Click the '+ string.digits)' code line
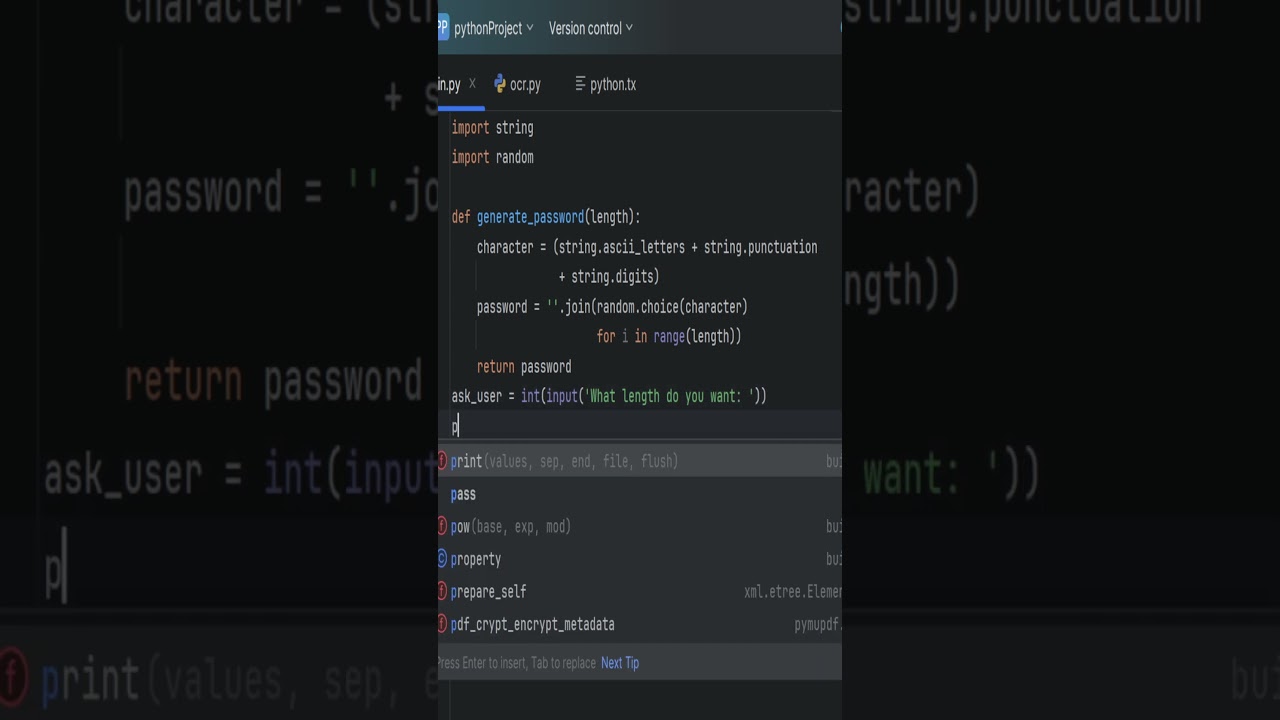Screen dimensions: 1280x720 click(608, 277)
